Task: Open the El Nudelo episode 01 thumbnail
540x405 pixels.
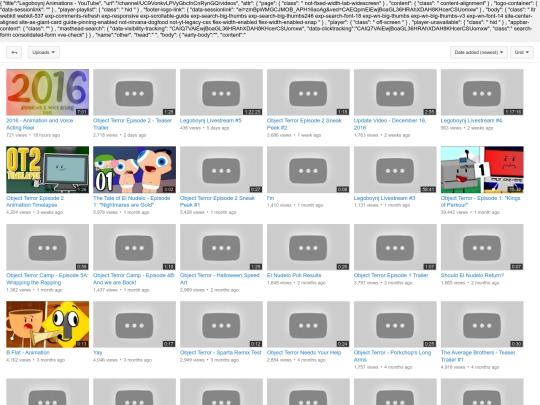Action: (134, 169)
